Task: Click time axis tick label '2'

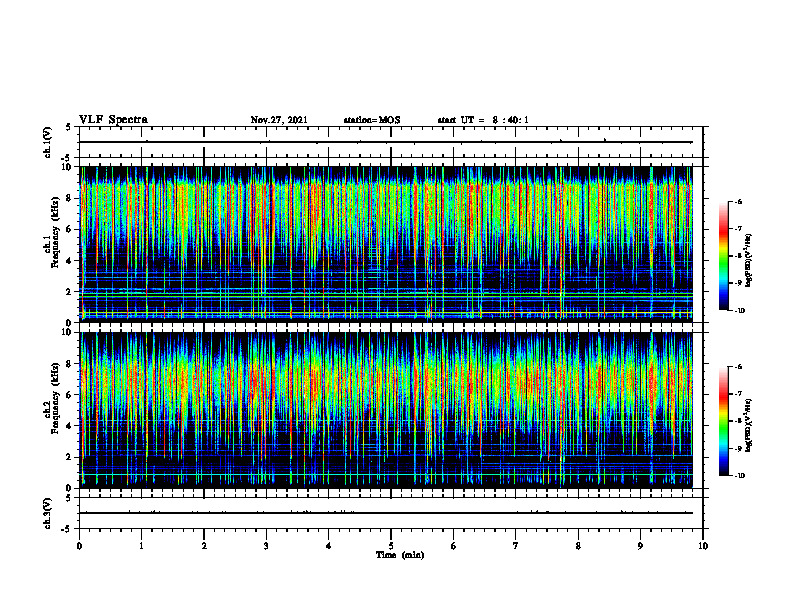Action: point(204,546)
